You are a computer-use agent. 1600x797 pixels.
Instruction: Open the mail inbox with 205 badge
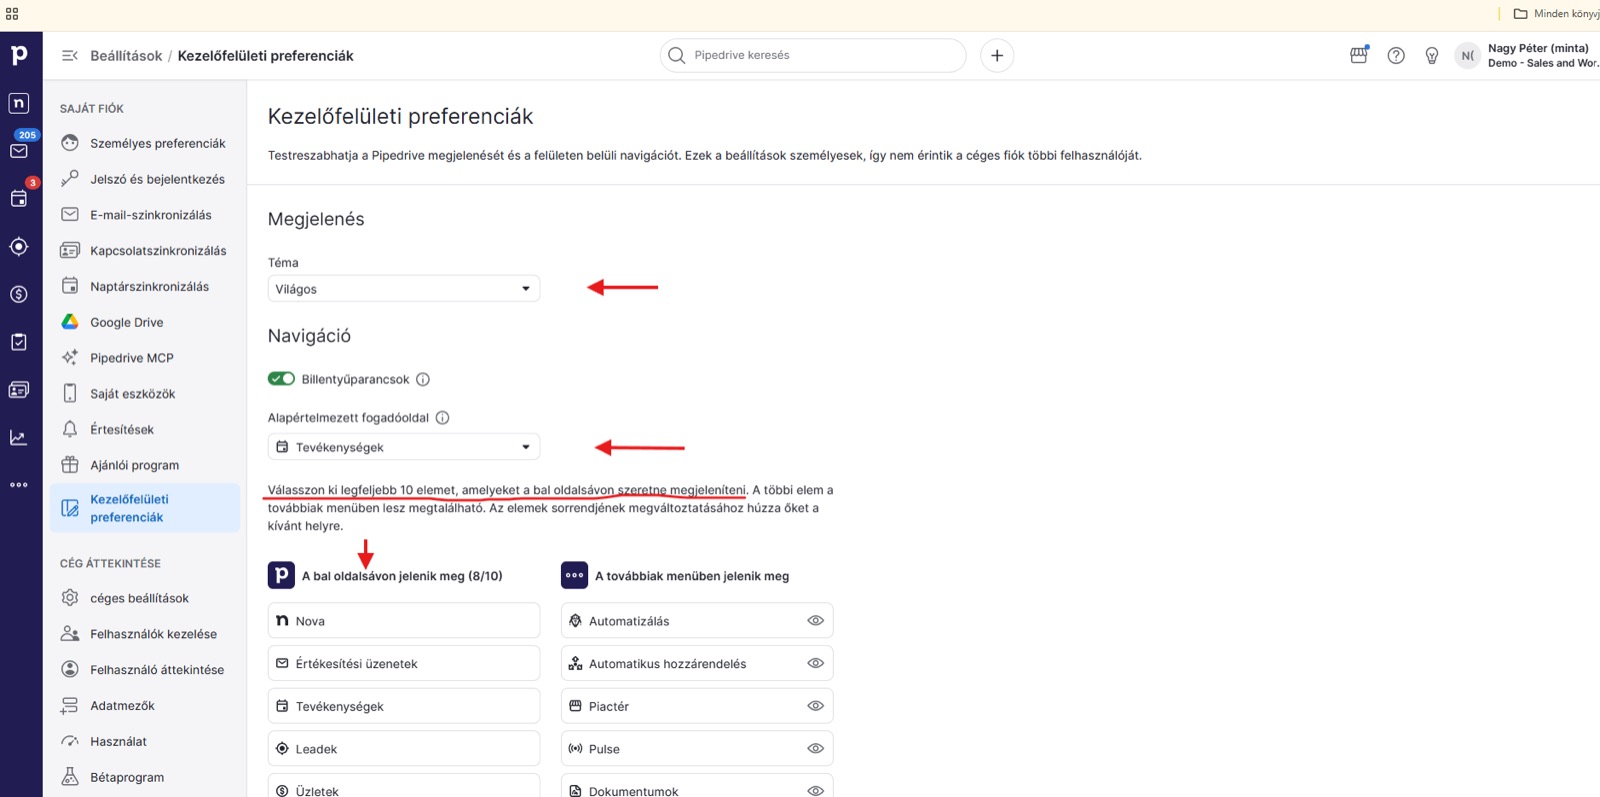tap(19, 151)
